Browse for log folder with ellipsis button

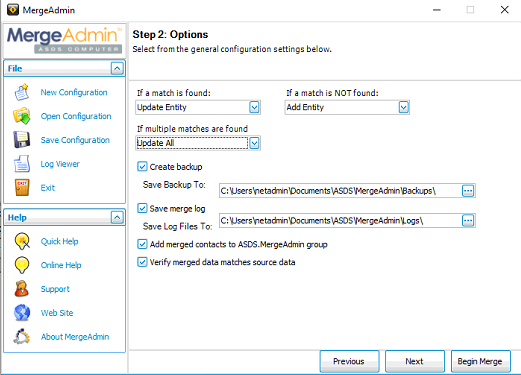468,220
